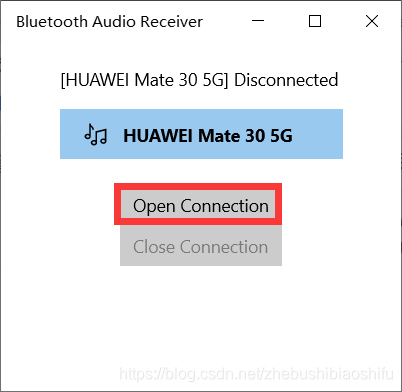402x392 pixels.
Task: Minimize the Bluetooth Audio Receiver window
Action: point(258,22)
